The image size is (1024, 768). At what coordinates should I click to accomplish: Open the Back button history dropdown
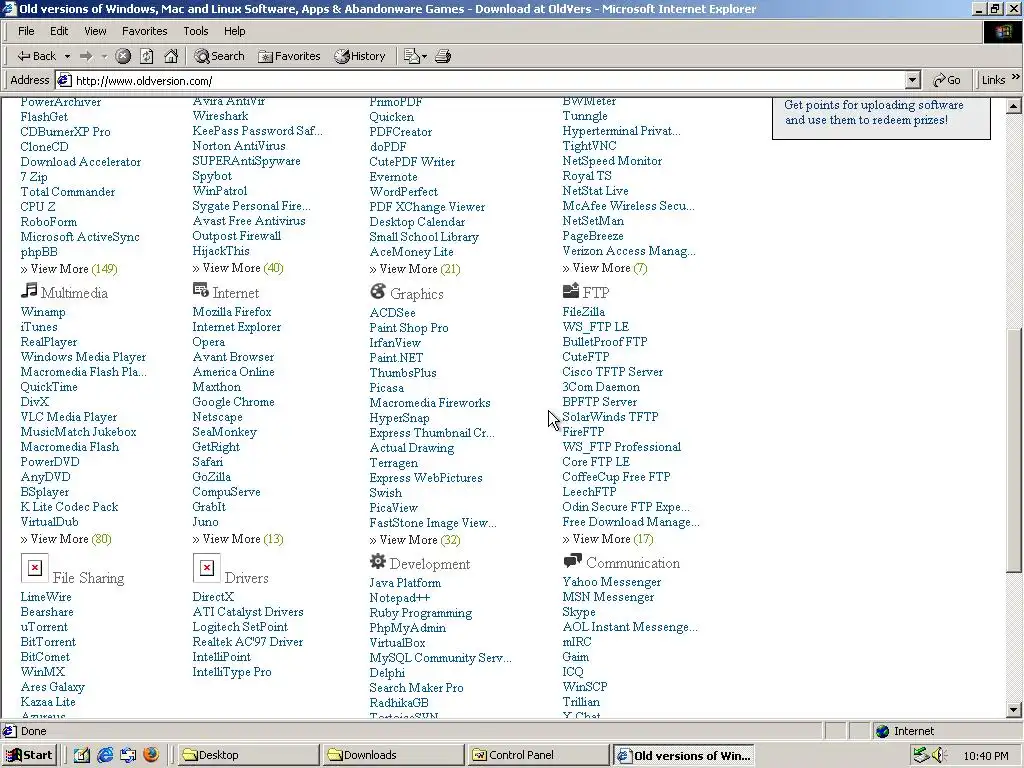[x=67, y=56]
